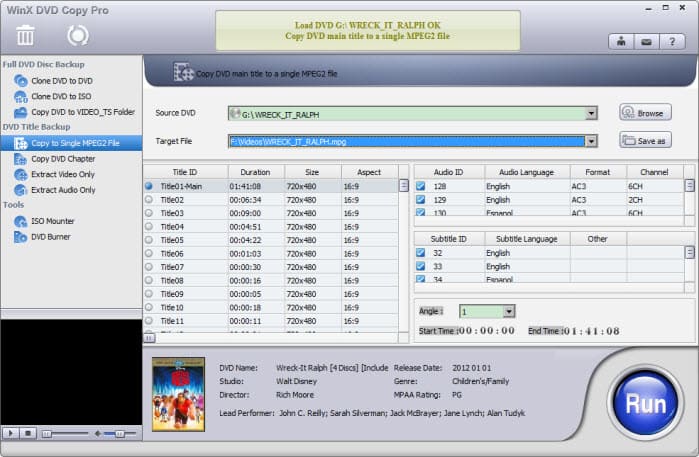
Task: Click the speaker volume icon under preview
Action: [98, 433]
